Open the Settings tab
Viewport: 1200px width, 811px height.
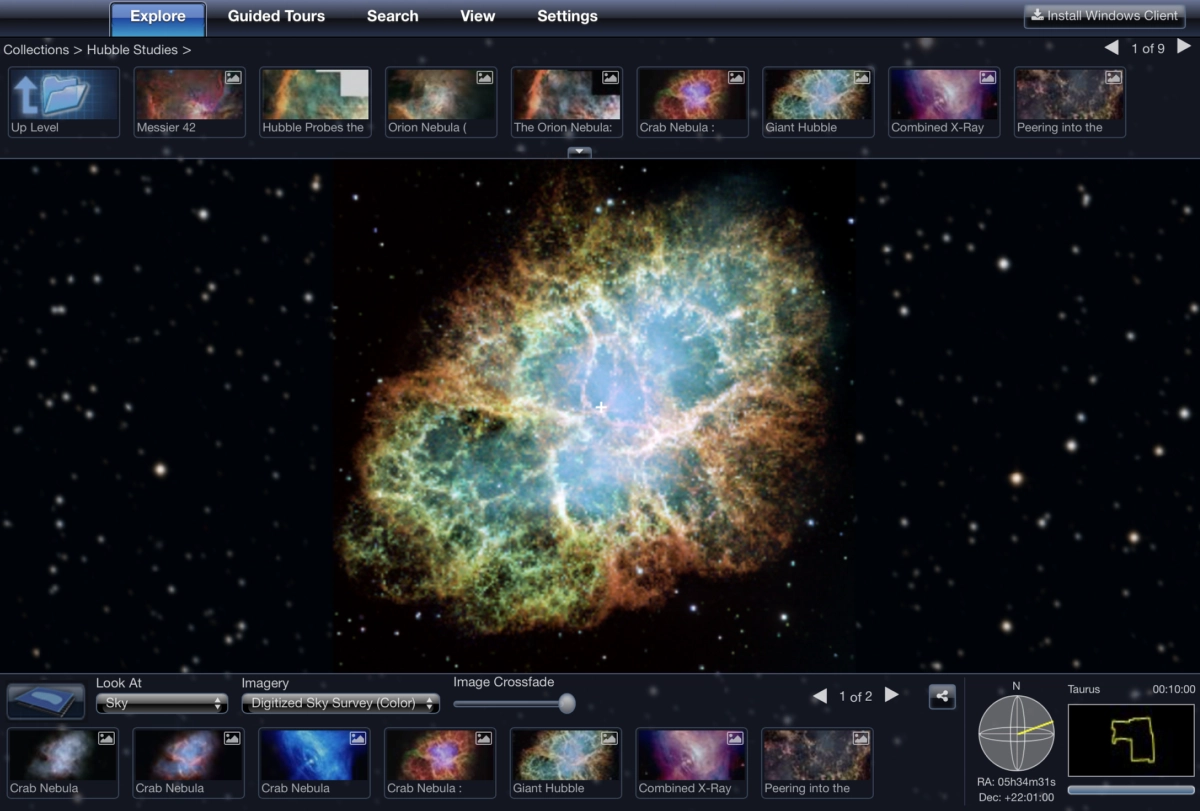coord(567,16)
